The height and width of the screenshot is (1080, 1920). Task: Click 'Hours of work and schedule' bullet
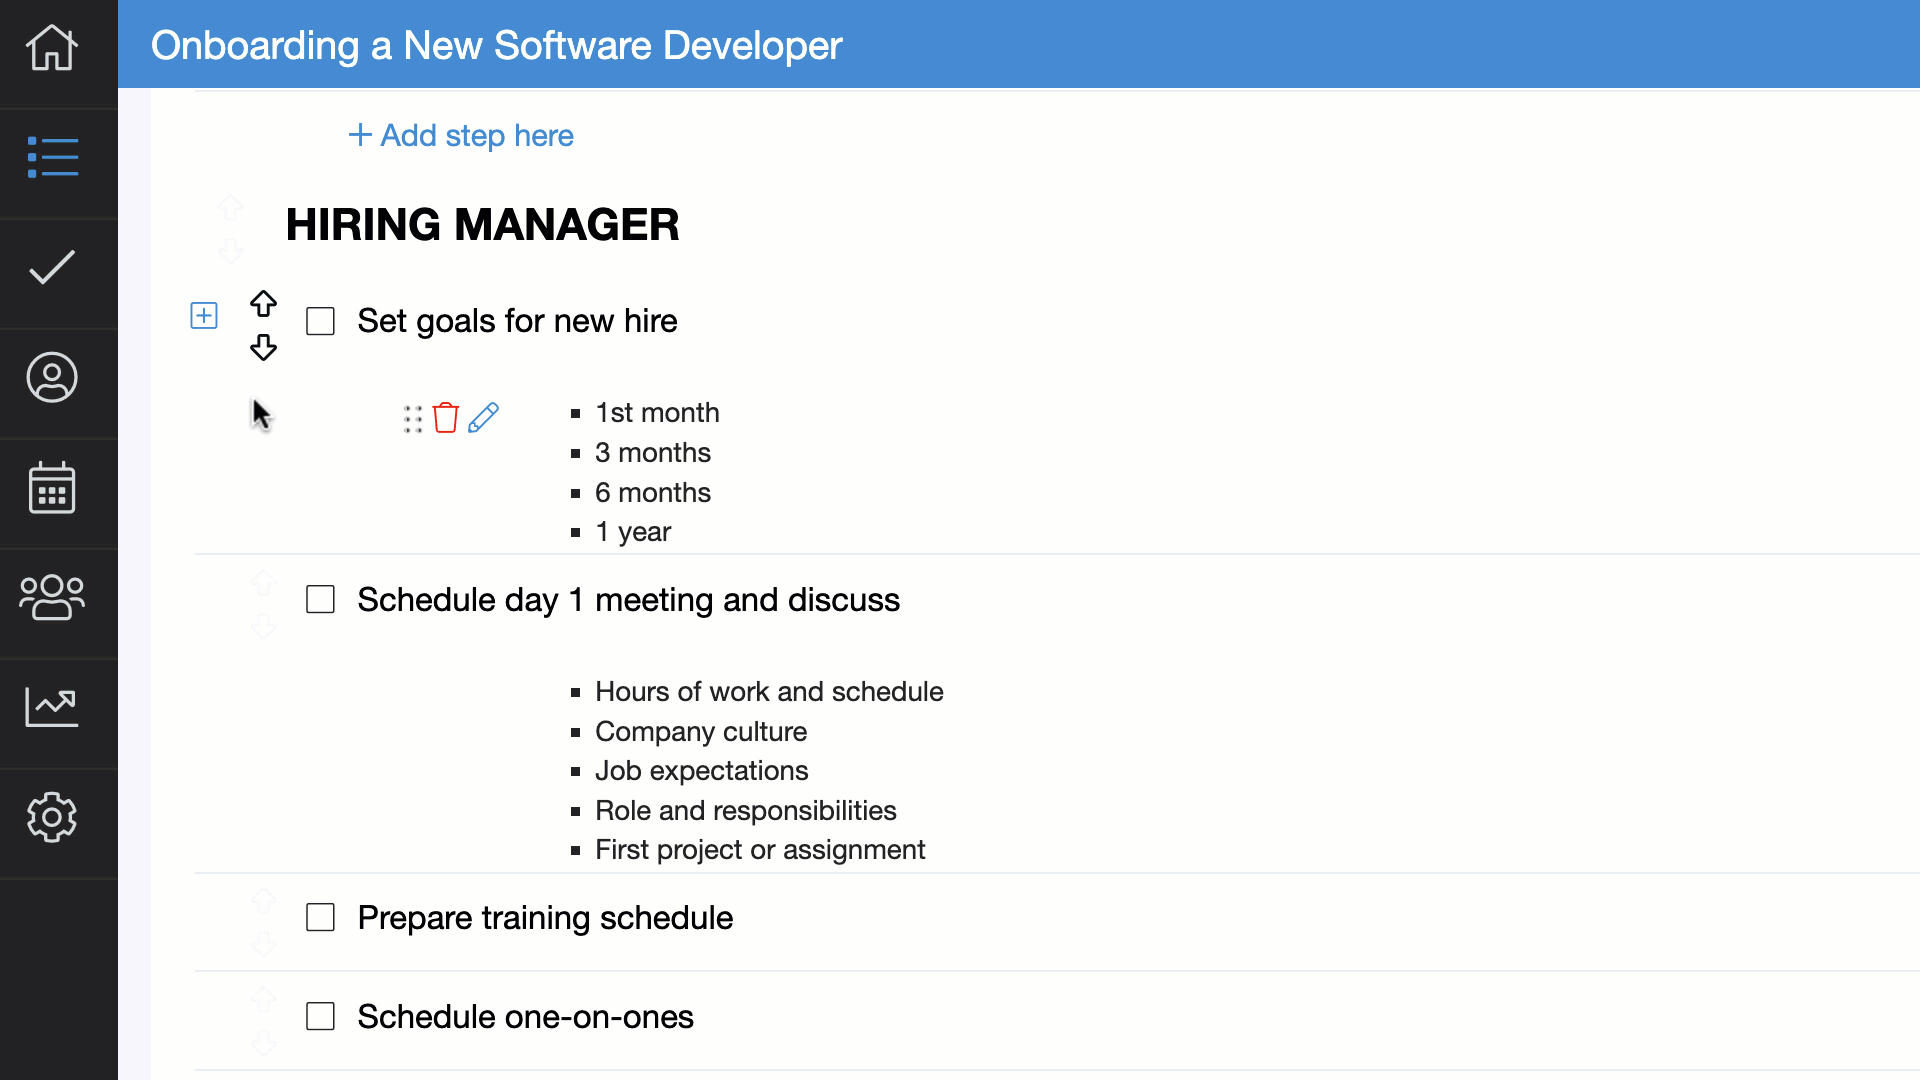click(769, 692)
